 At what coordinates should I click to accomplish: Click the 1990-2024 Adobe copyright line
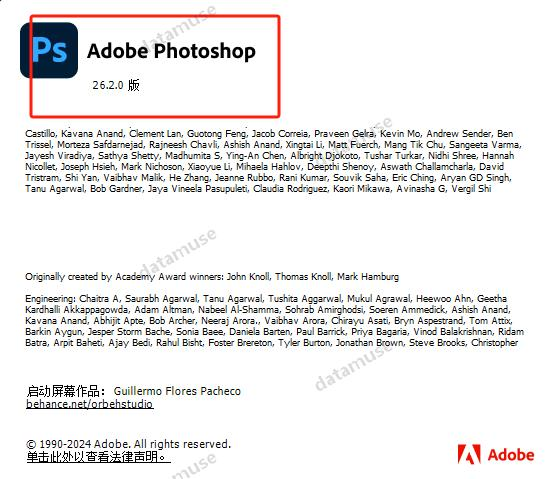(x=129, y=444)
